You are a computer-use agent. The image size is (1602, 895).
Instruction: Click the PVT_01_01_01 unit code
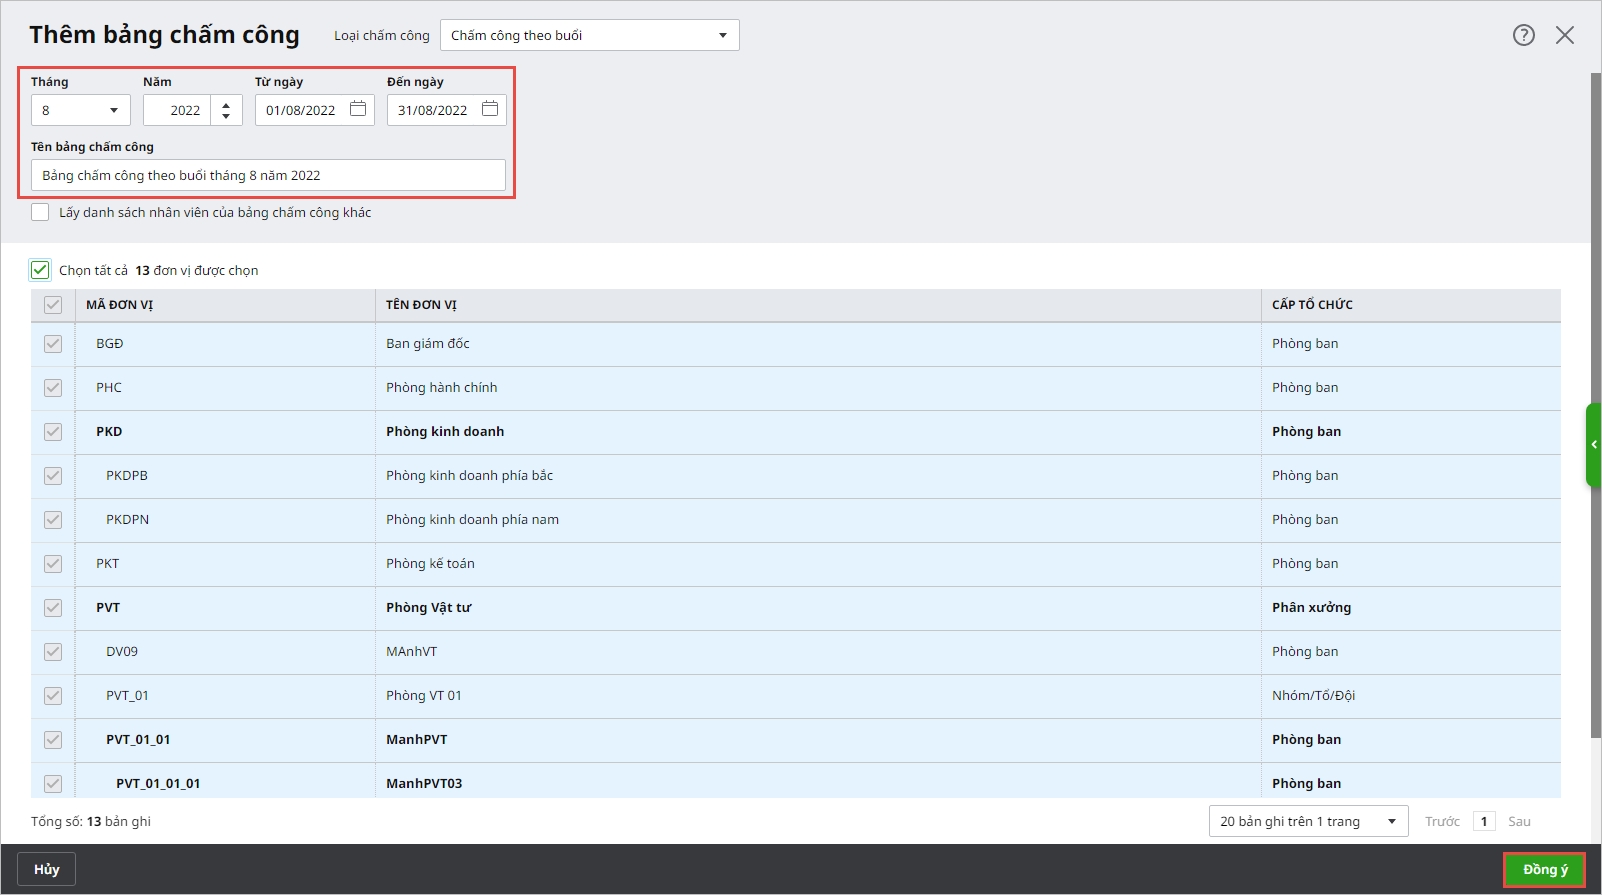pyautogui.click(x=158, y=784)
